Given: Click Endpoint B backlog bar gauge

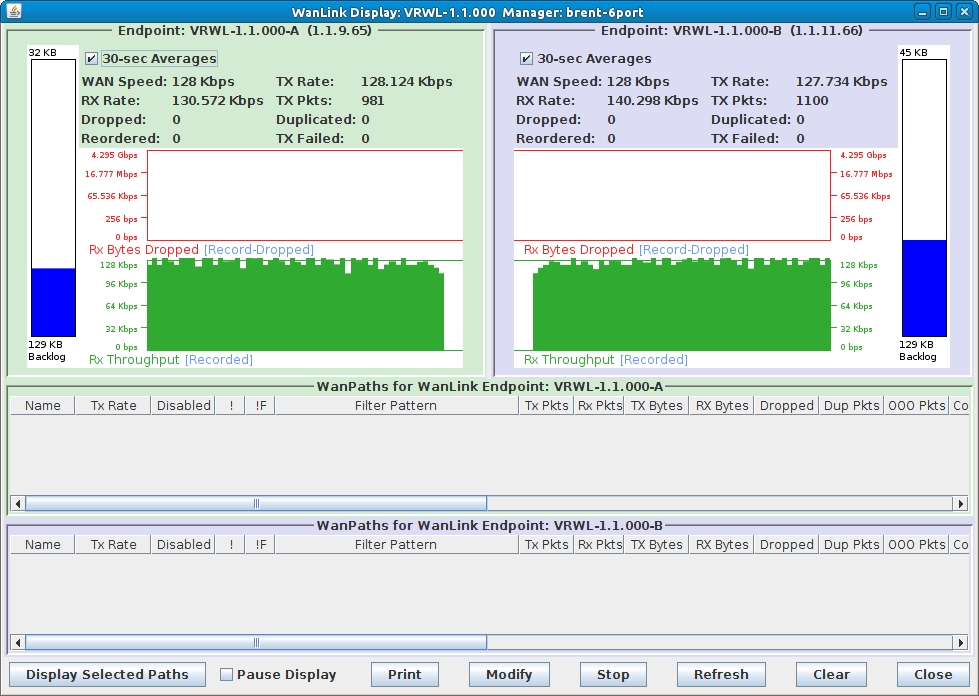Looking at the screenshot, I should (924, 198).
